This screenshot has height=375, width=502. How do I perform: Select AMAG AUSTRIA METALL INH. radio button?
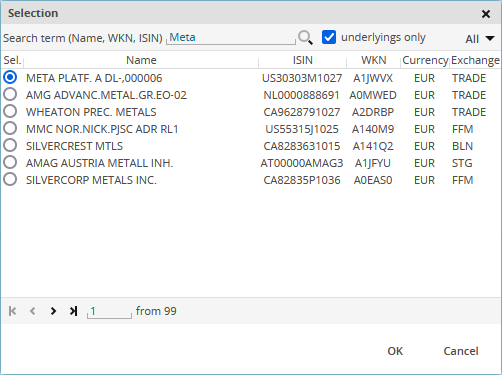[x=10, y=162]
